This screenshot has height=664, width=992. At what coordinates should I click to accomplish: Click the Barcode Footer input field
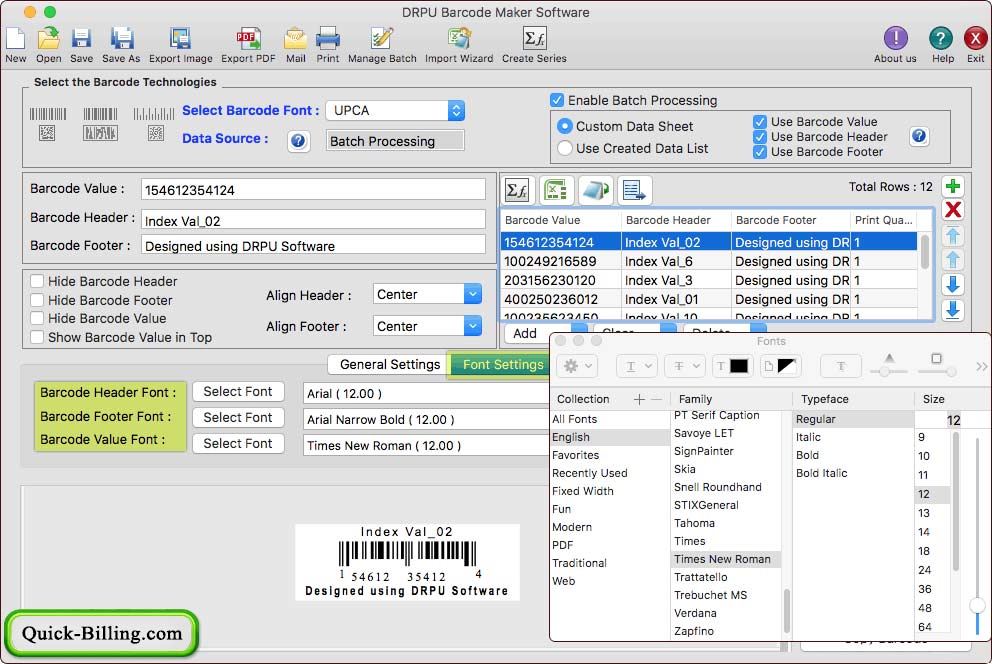tap(313, 246)
